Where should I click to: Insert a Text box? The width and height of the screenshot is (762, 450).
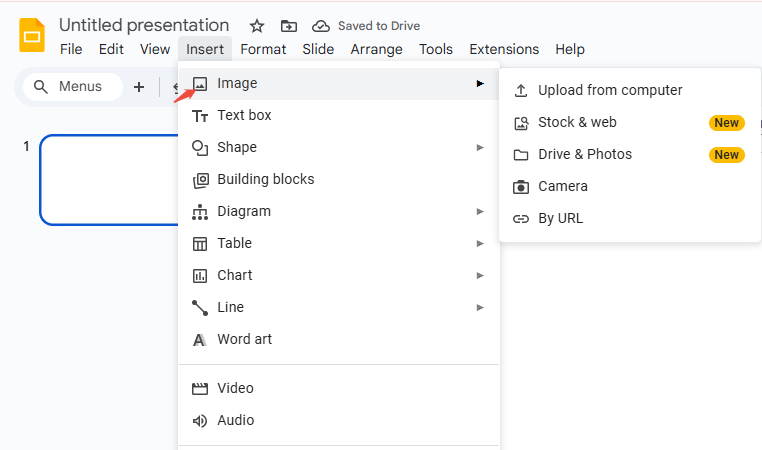244,115
